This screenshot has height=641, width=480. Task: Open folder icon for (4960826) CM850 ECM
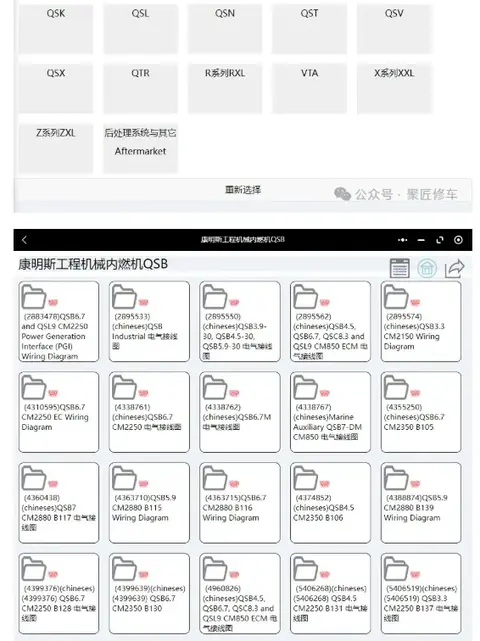pyautogui.click(x=215, y=569)
